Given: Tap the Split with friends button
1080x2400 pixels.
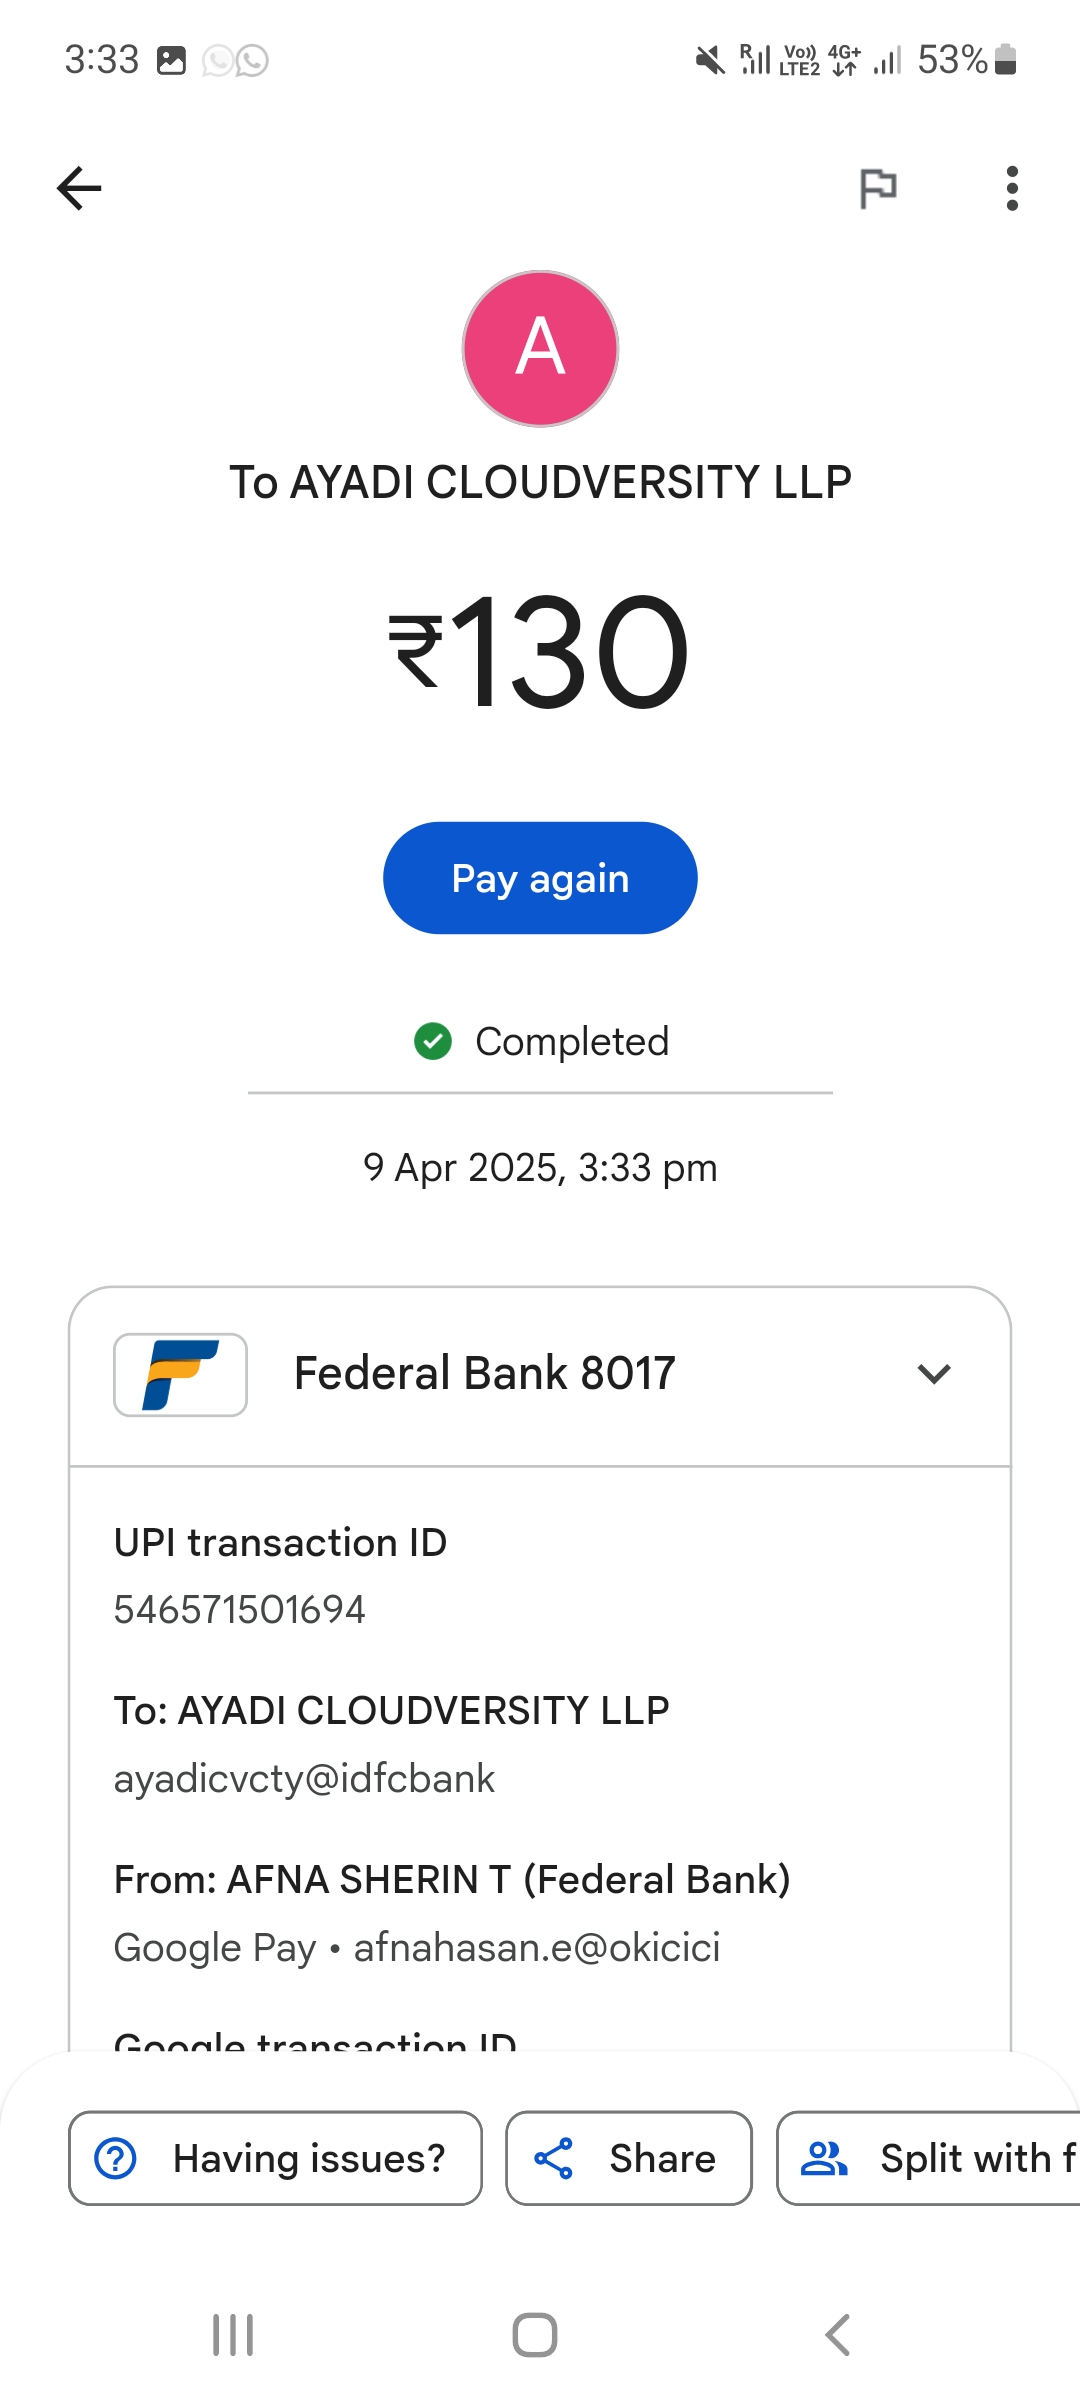Looking at the screenshot, I should click(930, 2158).
